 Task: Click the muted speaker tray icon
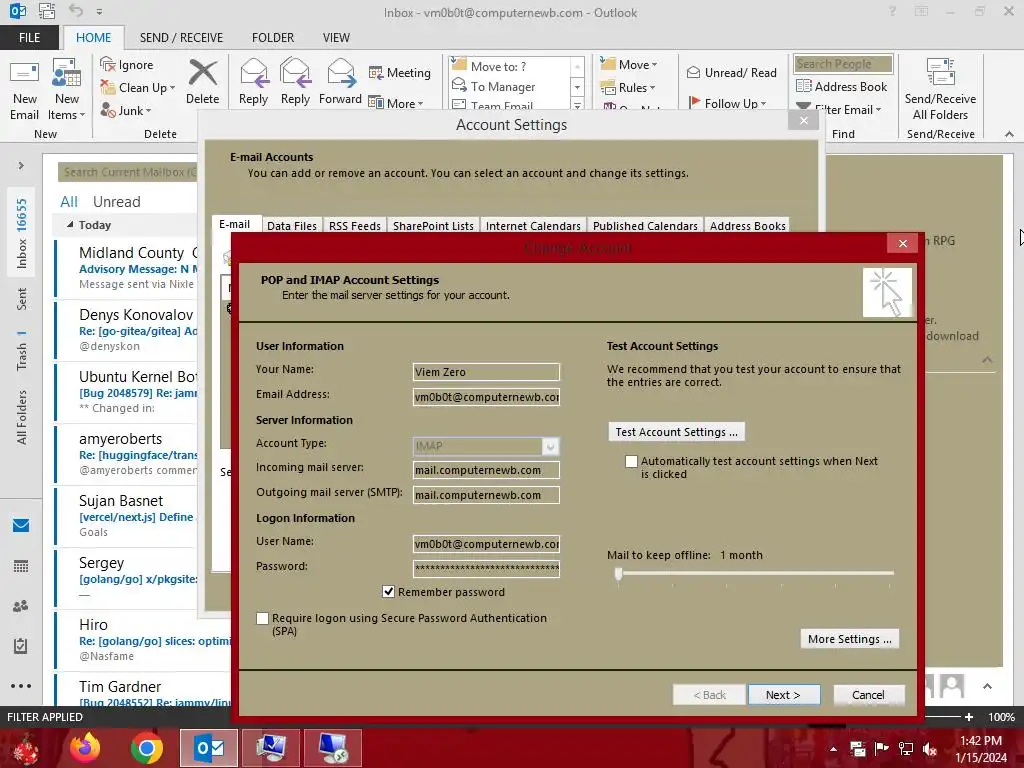(x=929, y=748)
